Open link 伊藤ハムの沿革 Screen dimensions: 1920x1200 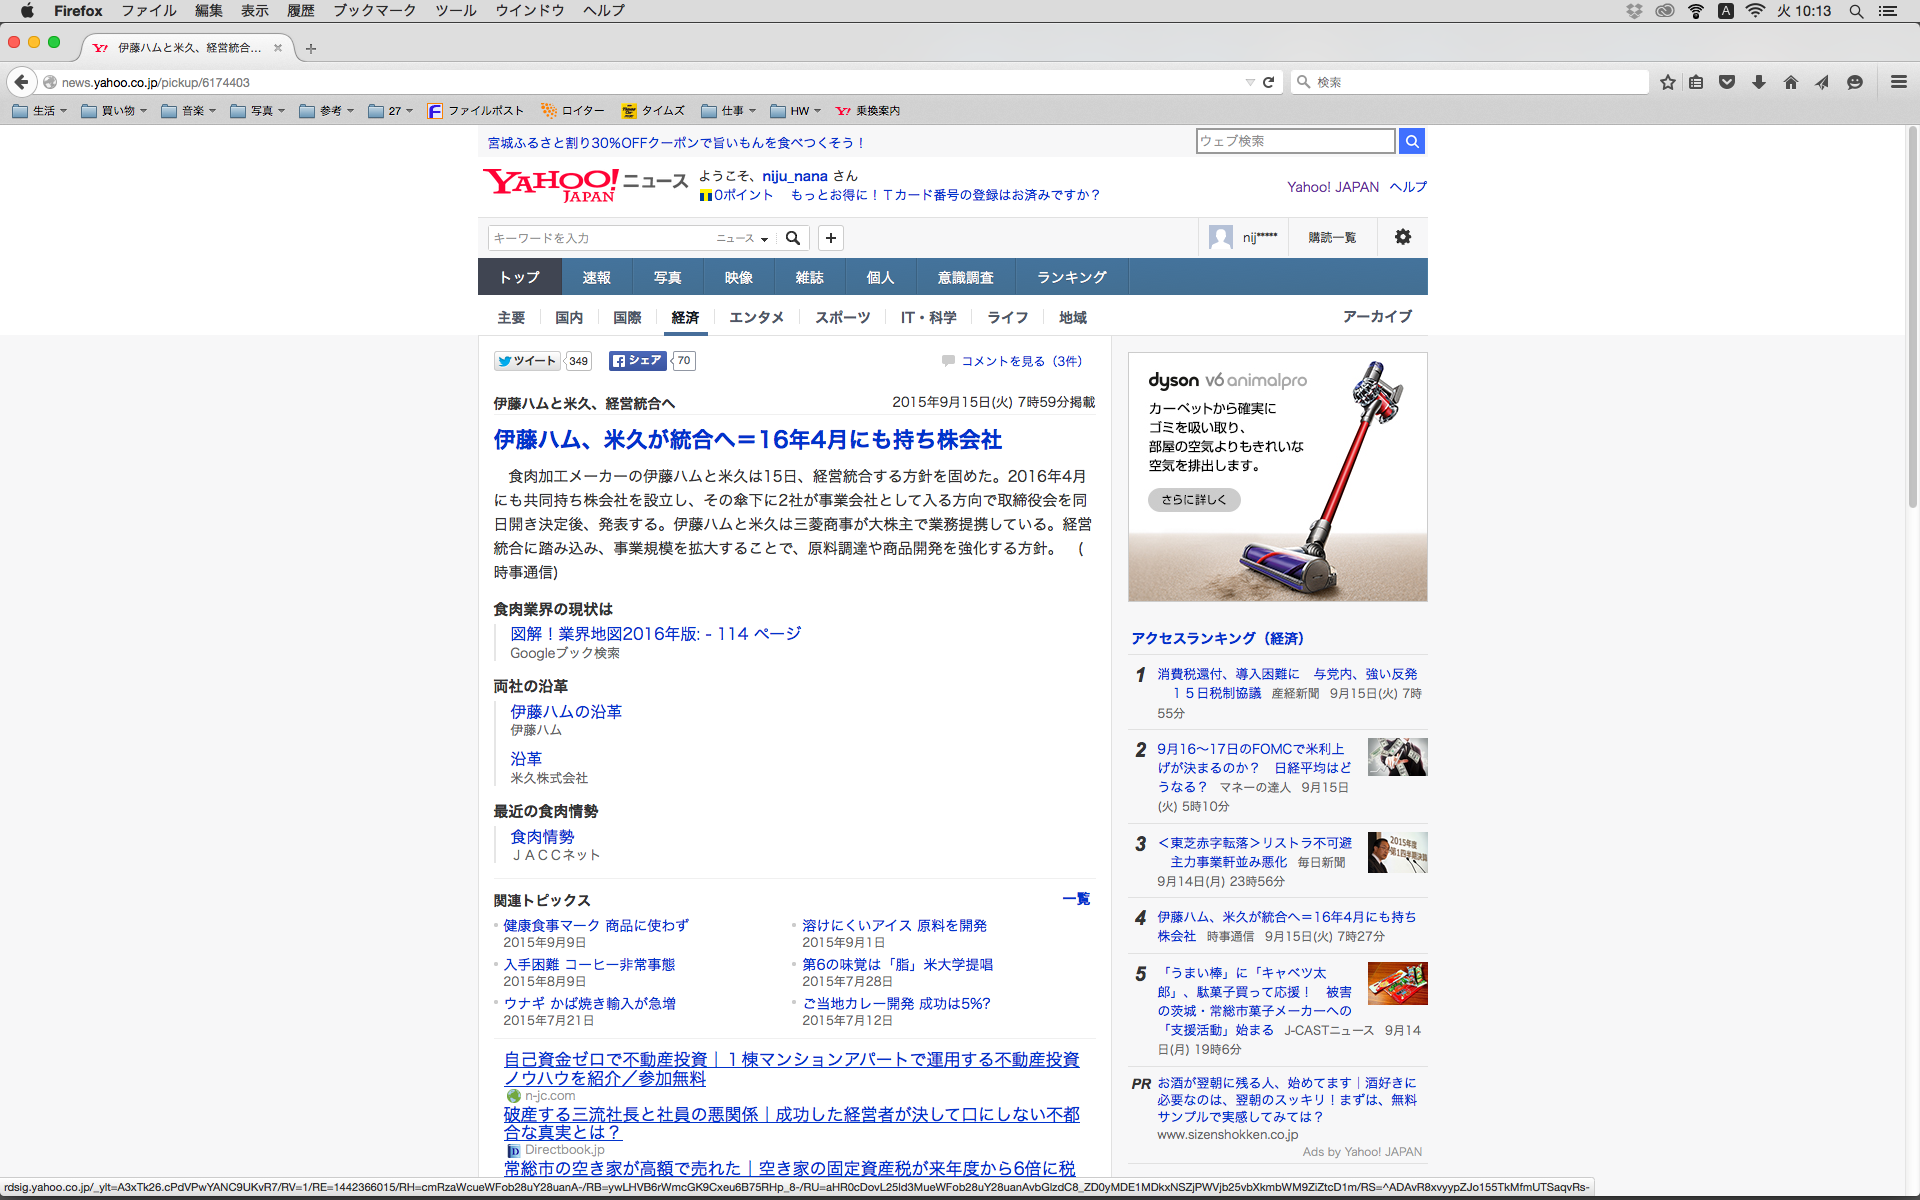pyautogui.click(x=566, y=712)
